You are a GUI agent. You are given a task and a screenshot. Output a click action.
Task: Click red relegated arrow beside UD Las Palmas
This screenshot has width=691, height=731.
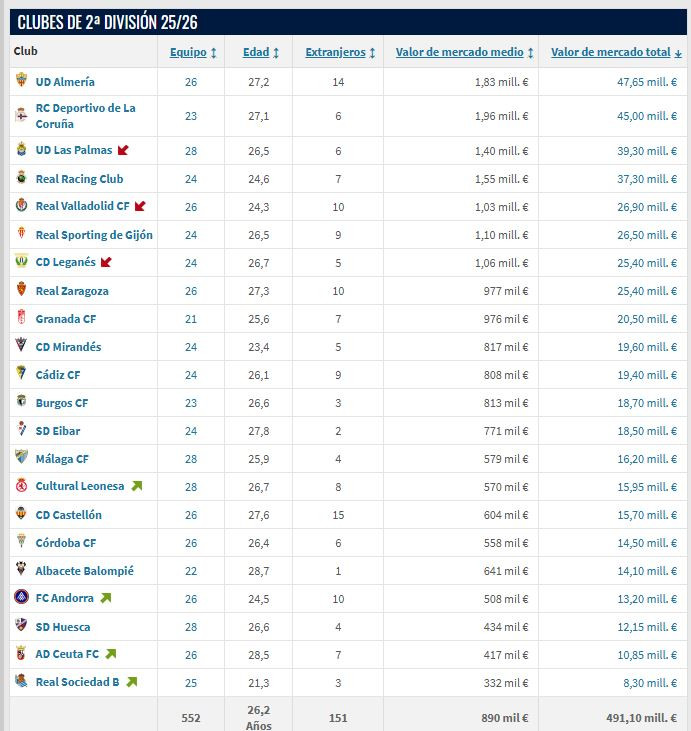pos(123,150)
